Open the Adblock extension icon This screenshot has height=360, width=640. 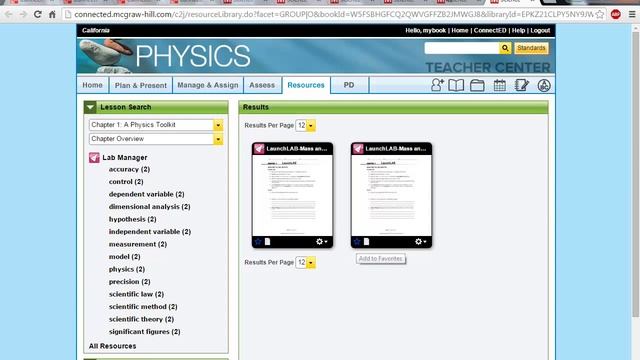616,15
